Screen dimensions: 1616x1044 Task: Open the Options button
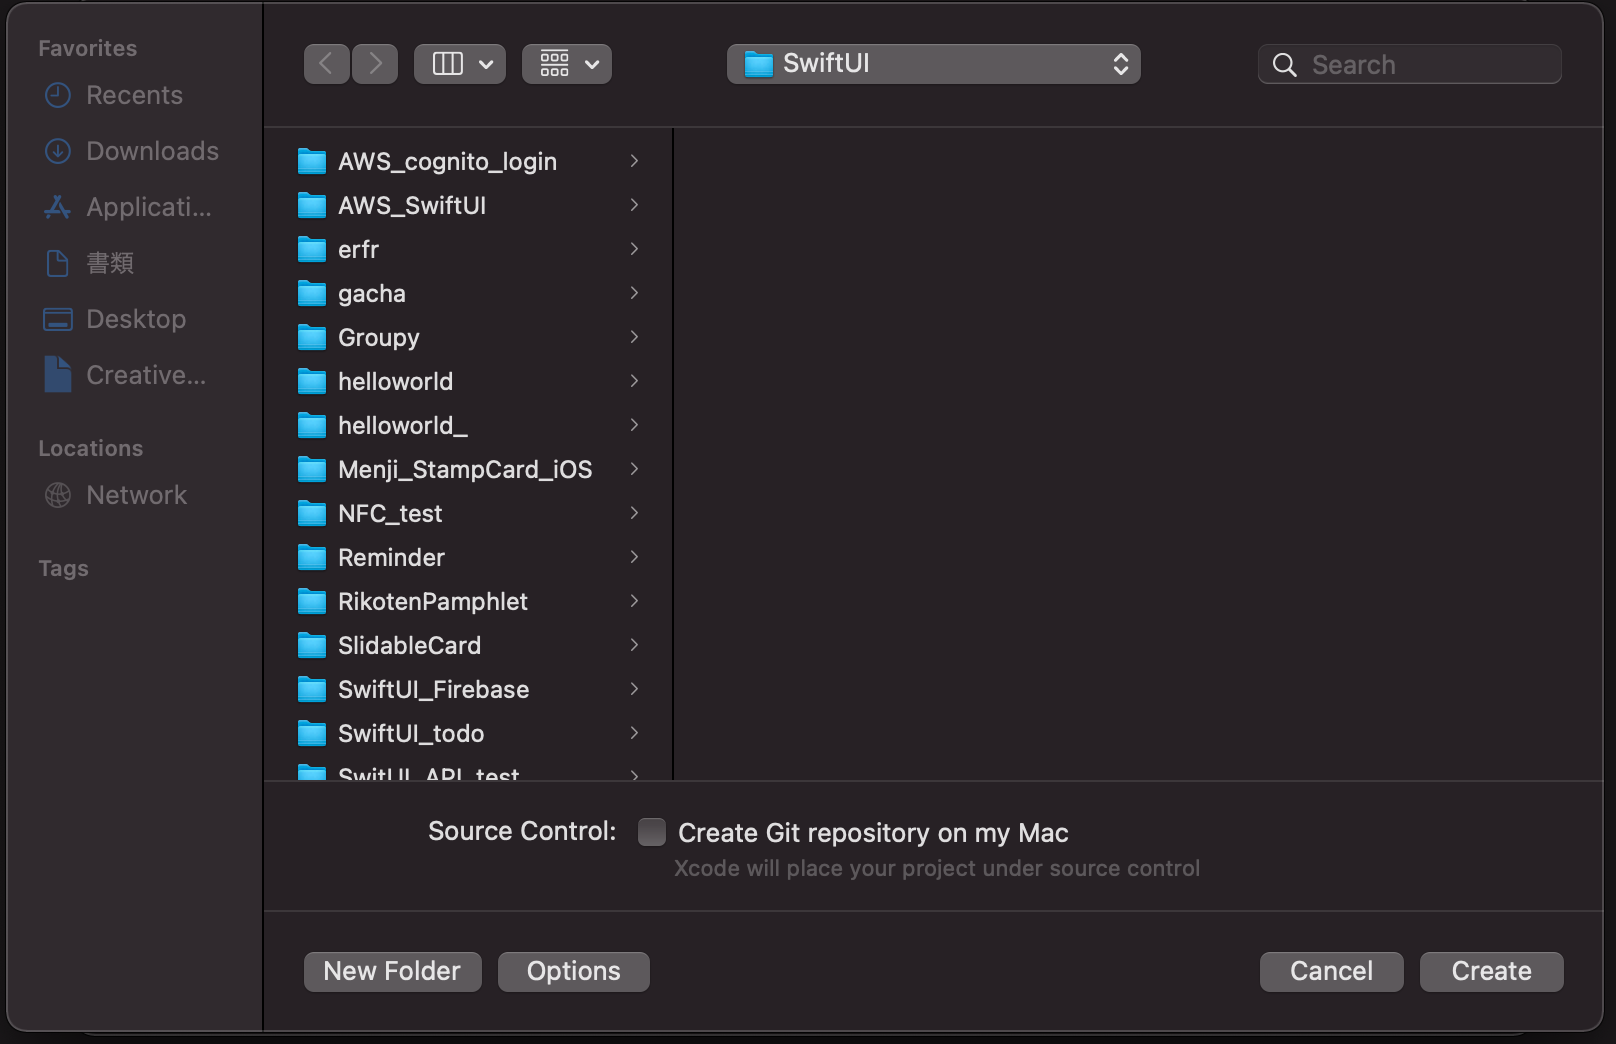[574, 971]
